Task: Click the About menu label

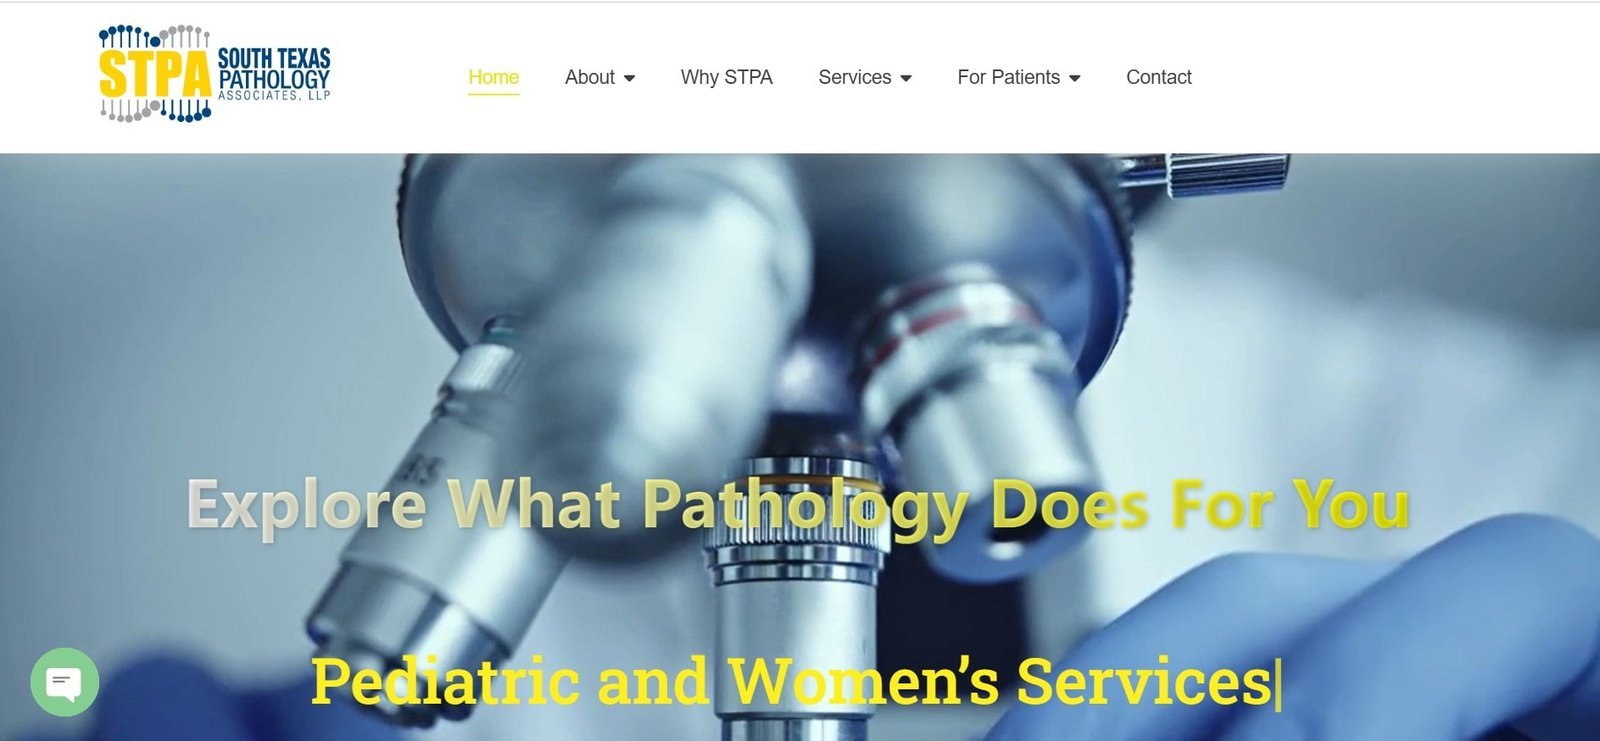Action: coord(590,77)
